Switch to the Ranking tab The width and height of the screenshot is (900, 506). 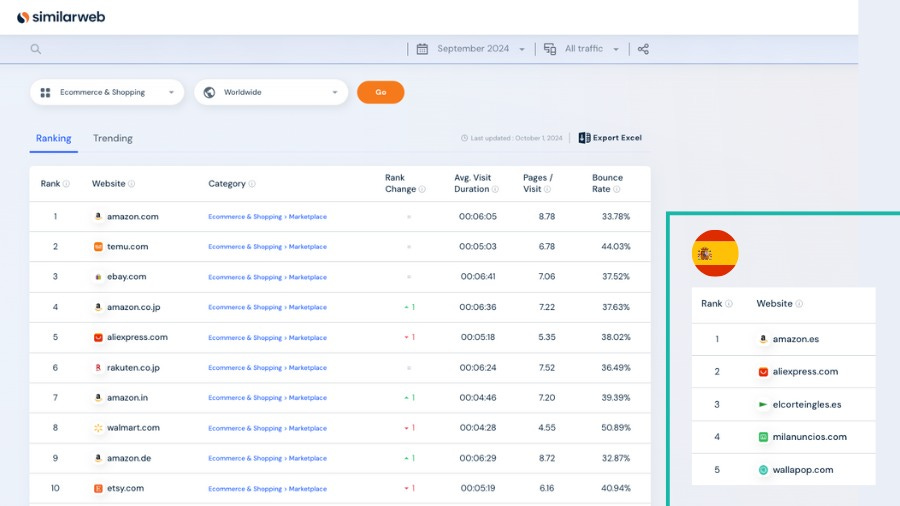(x=53, y=138)
